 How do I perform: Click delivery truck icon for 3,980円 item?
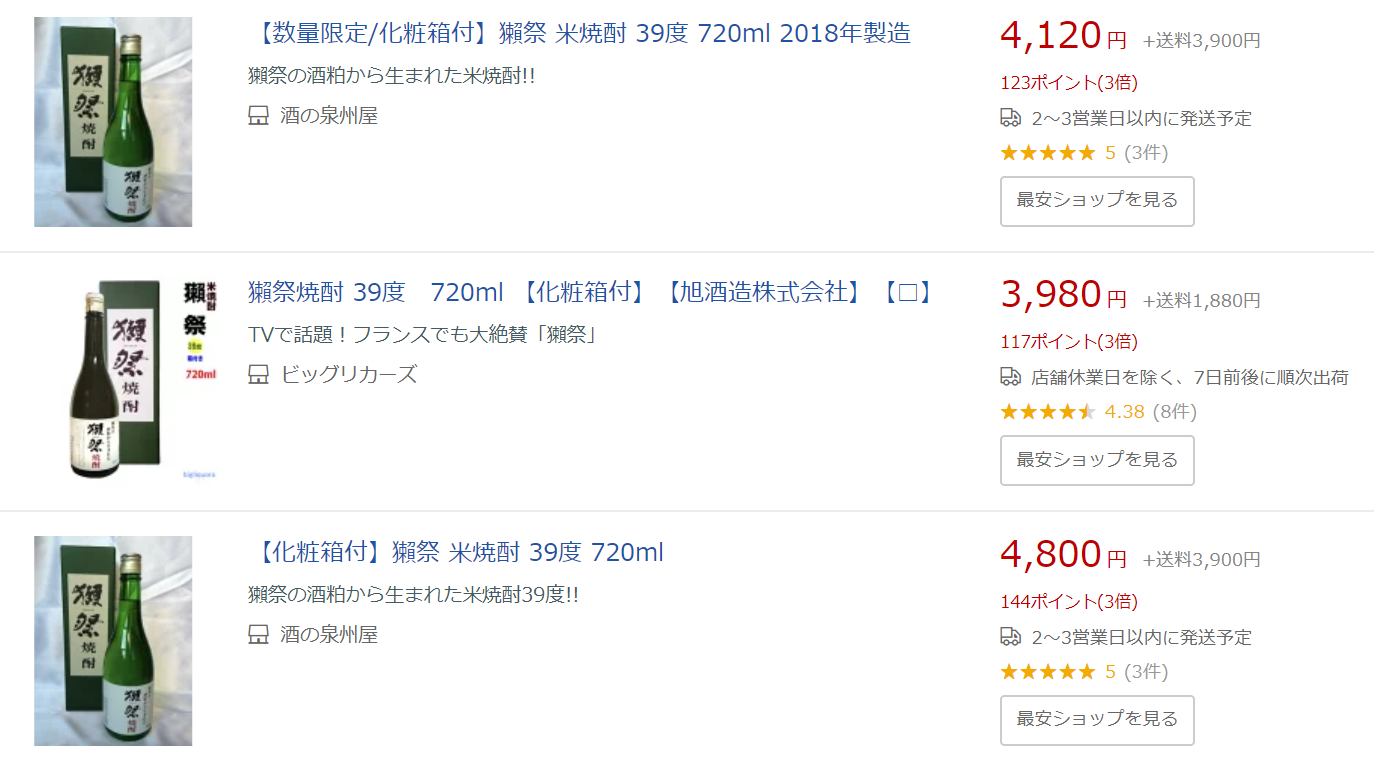(1010, 377)
